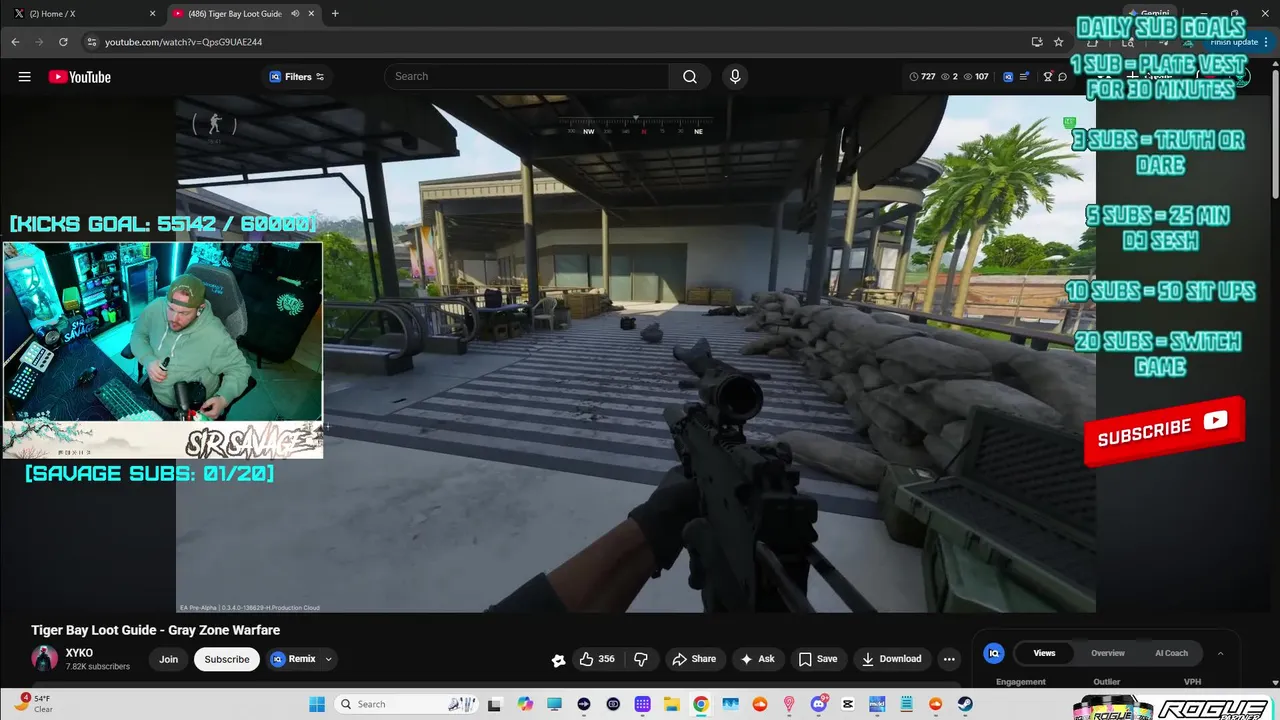This screenshot has width=1280, height=720.
Task: Select the Views tab in vidIQ panel
Action: click(x=1044, y=653)
